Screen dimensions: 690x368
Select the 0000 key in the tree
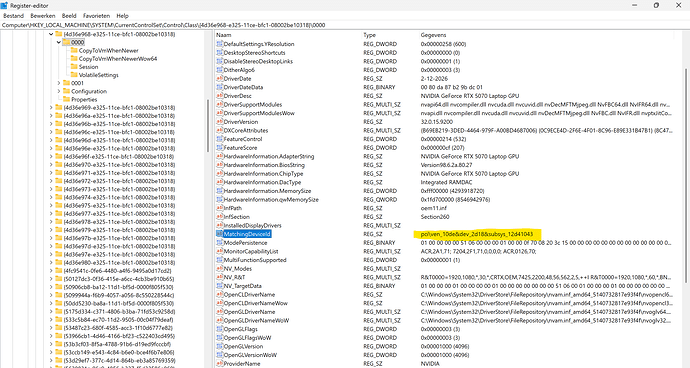click(x=77, y=42)
